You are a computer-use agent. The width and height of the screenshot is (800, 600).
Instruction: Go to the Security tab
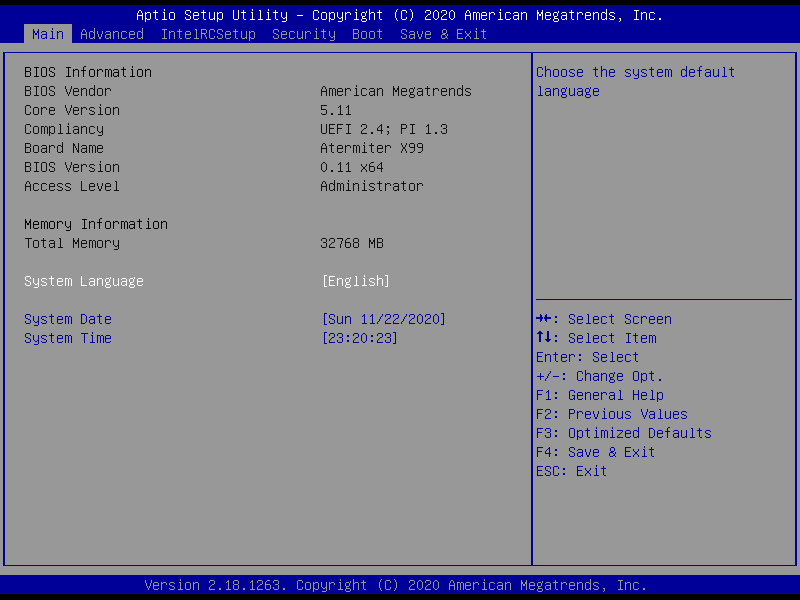(304, 34)
